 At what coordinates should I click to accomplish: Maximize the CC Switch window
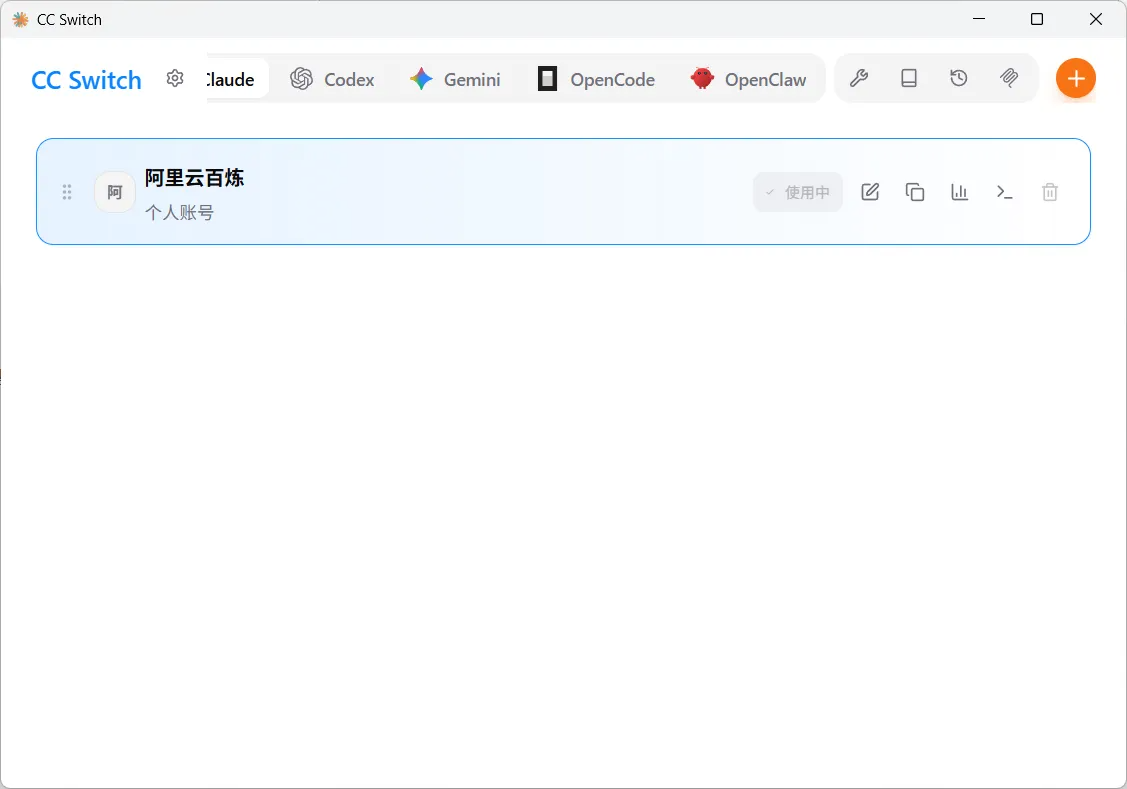click(x=1036, y=19)
